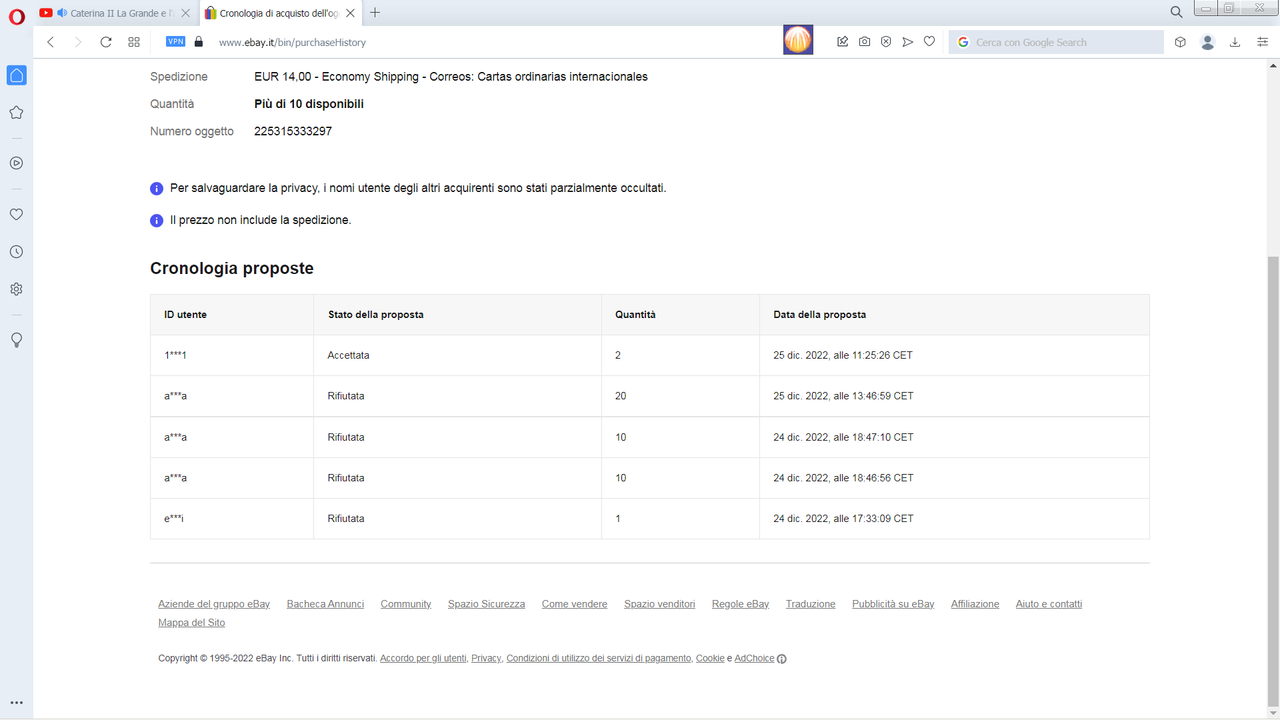Click info icon beside privacy notice
Image resolution: width=1280 pixels, height=720 pixels.
click(157, 188)
